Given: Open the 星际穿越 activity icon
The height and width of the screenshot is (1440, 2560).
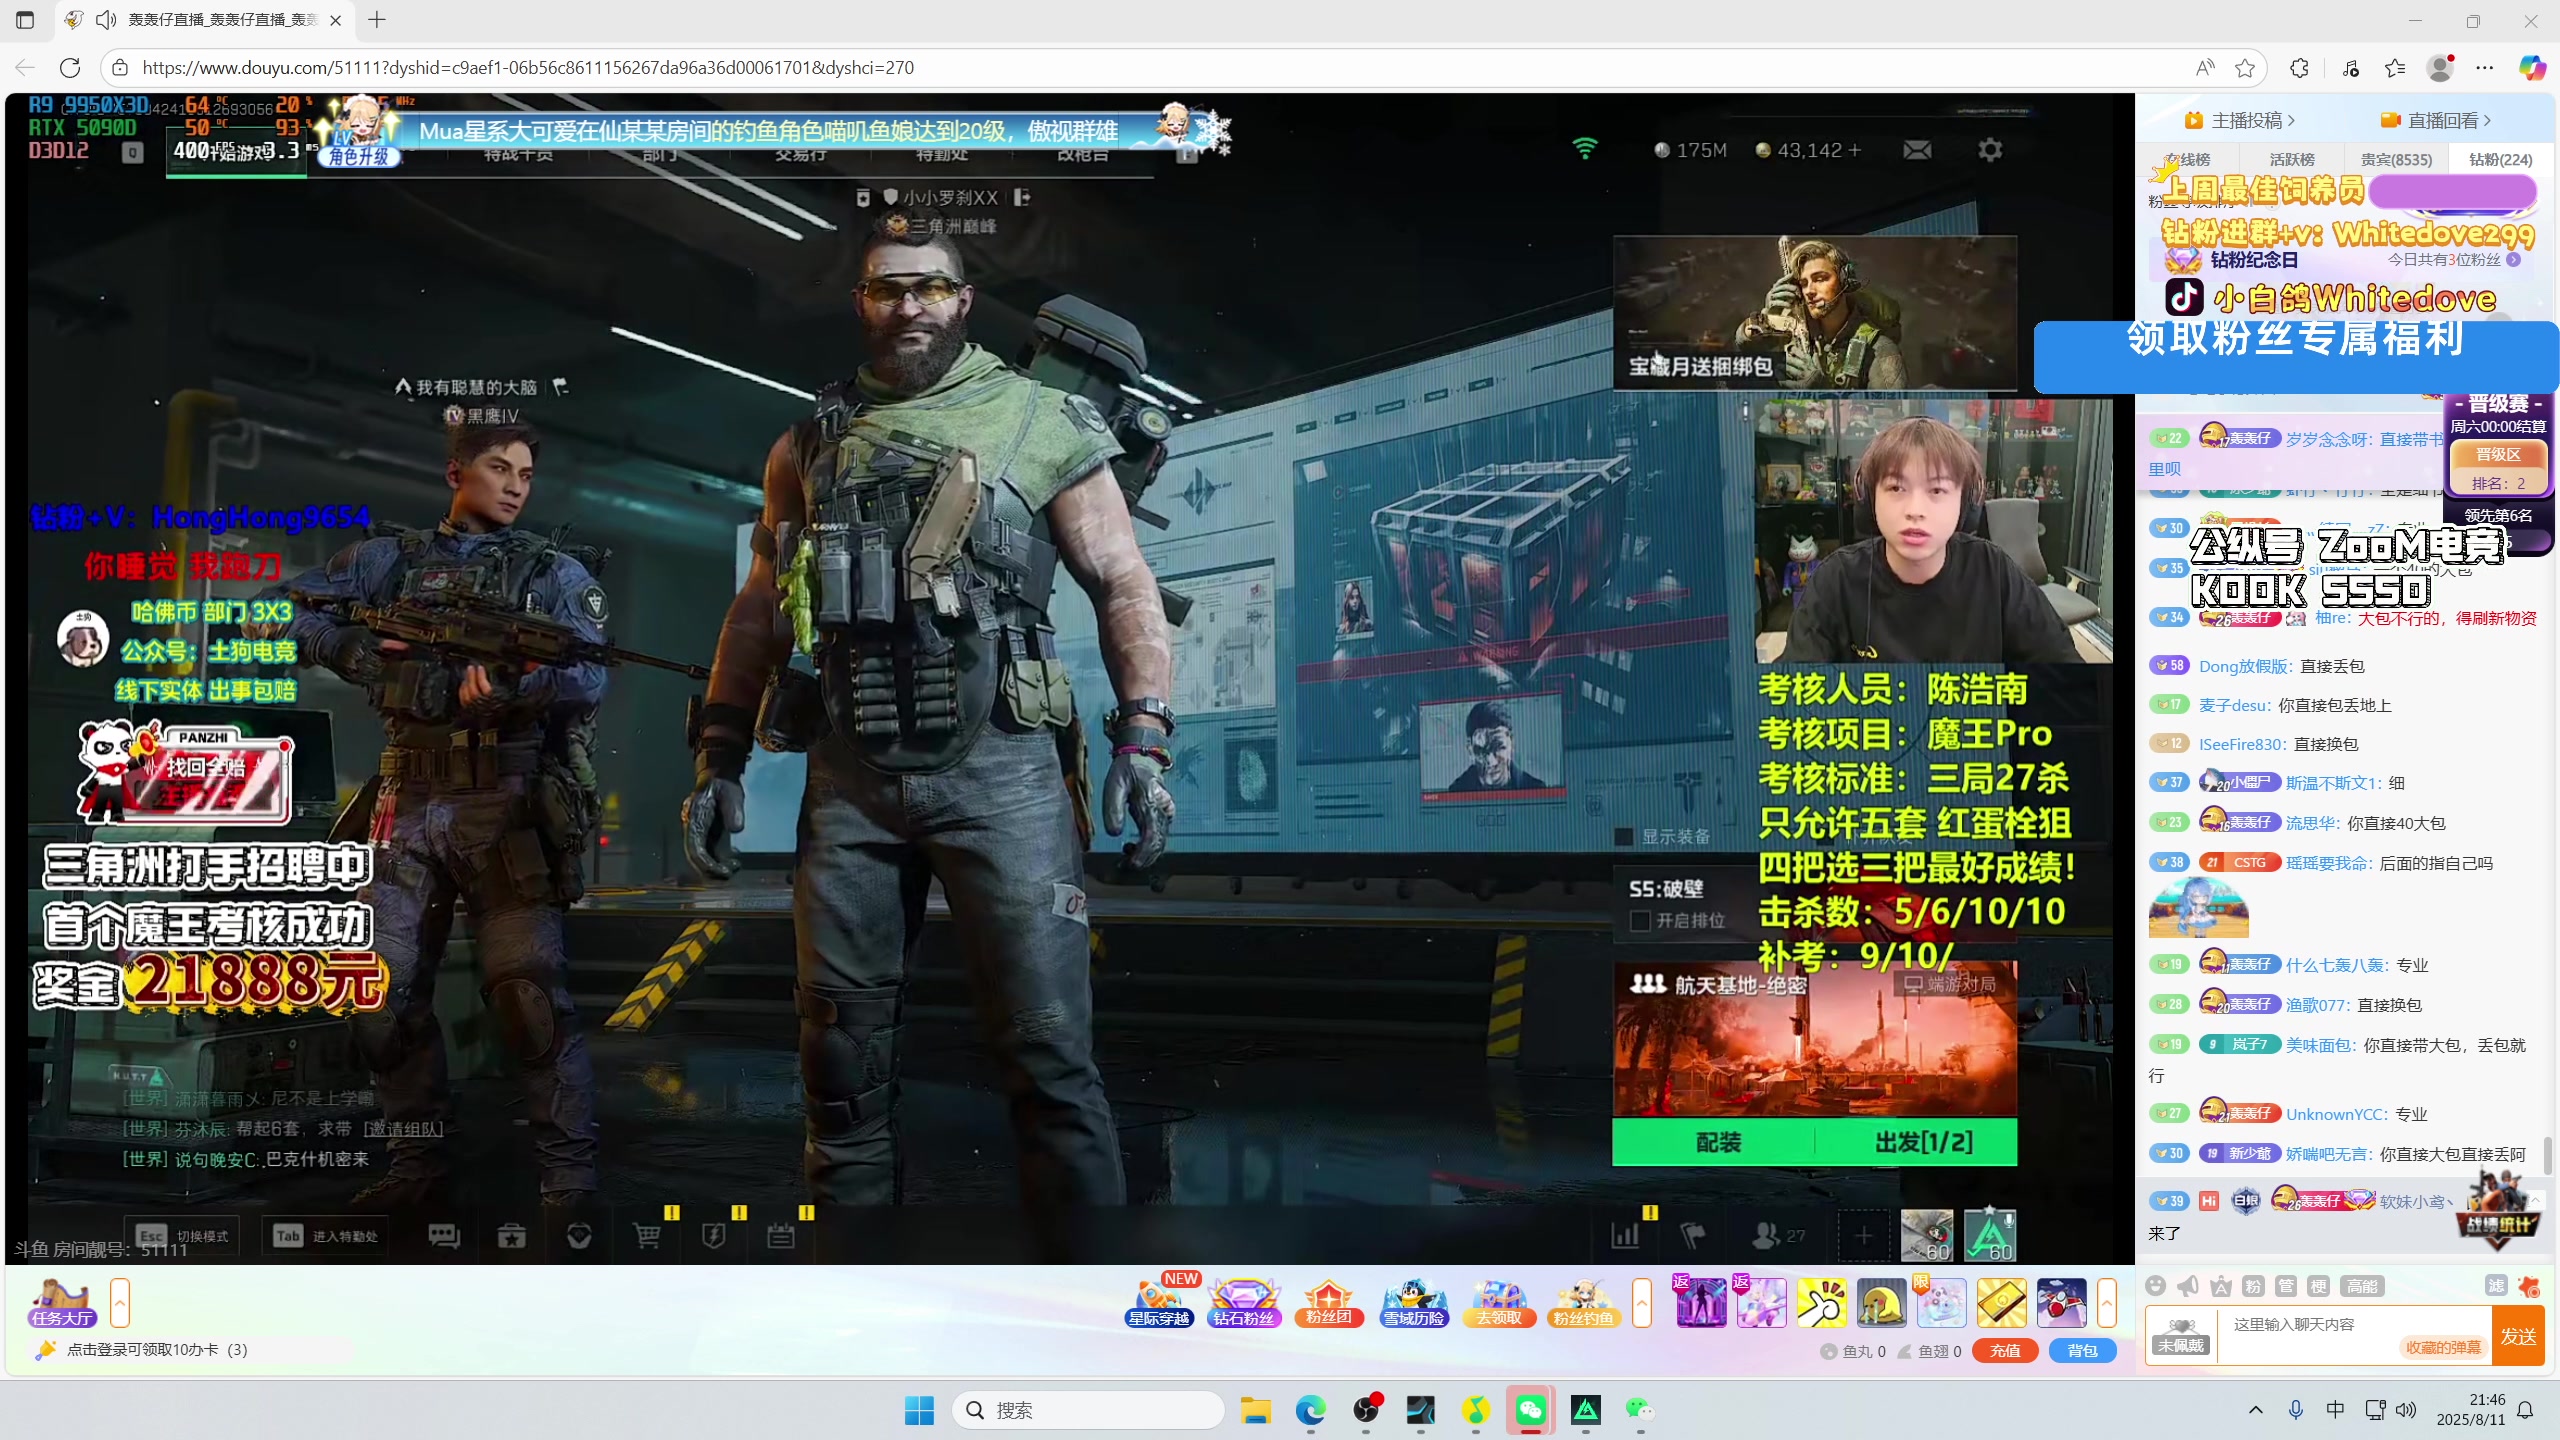Looking at the screenshot, I should coord(1159,1302).
